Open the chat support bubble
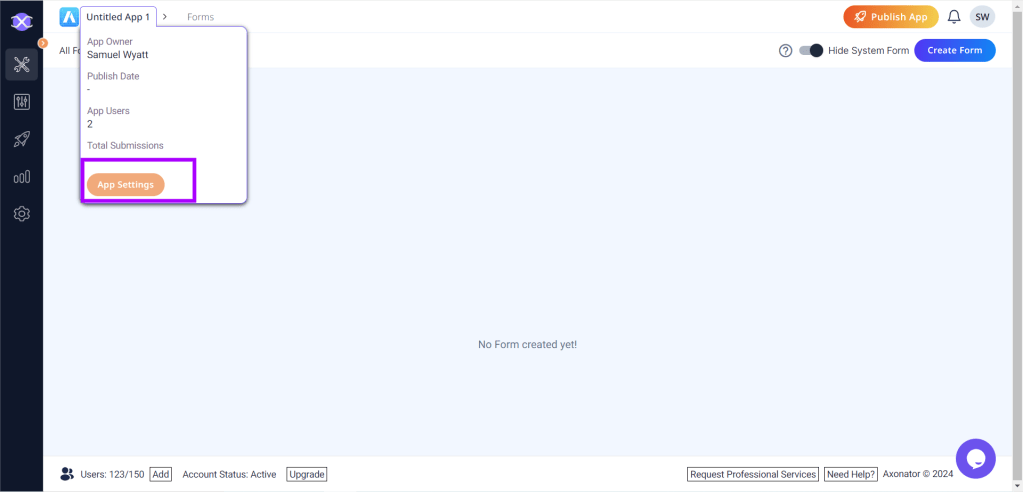This screenshot has height=492, width=1023. (975, 458)
